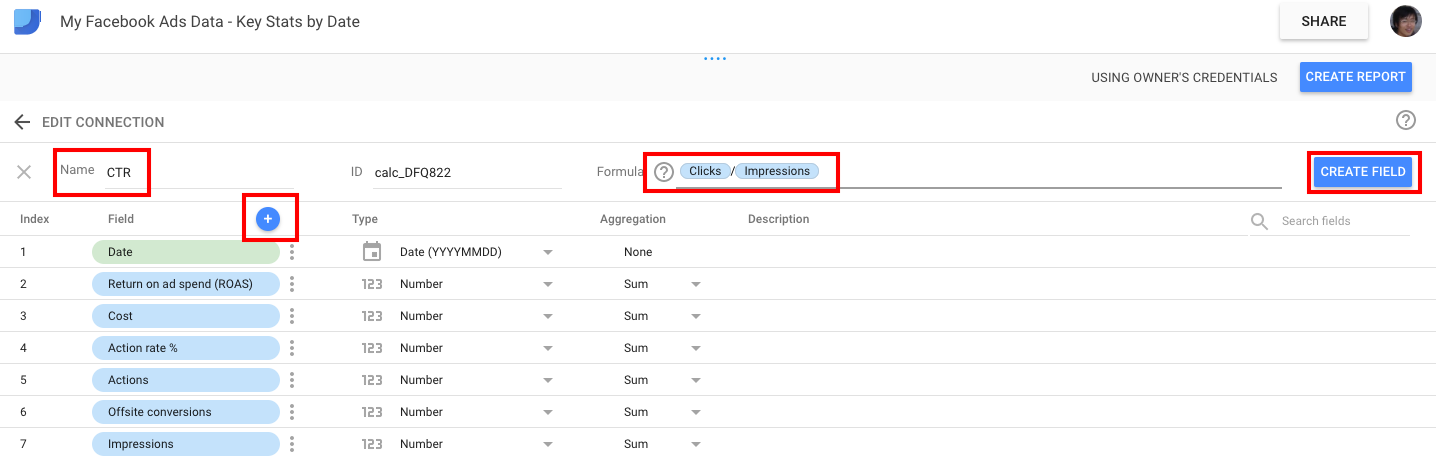Select the Return on ad spend (ROAS) field

tap(186, 284)
